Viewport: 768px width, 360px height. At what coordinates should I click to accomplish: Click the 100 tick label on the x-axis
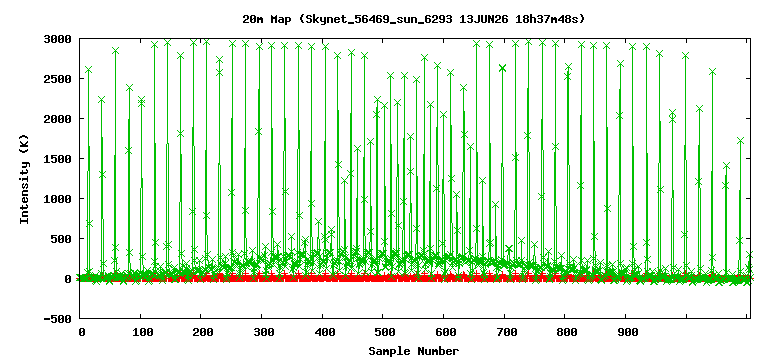click(x=141, y=332)
